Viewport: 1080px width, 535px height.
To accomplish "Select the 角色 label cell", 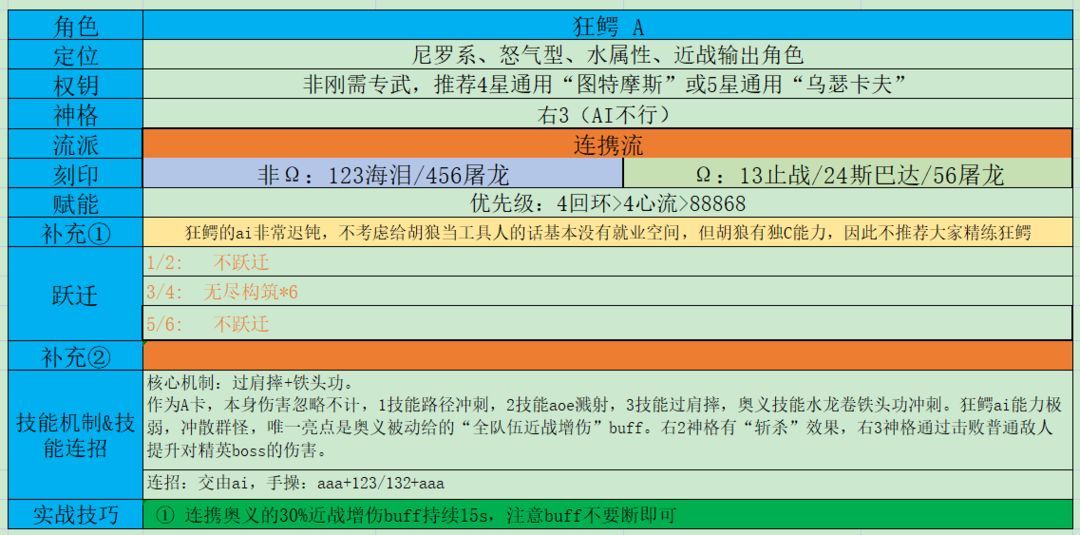I will click(x=75, y=25).
